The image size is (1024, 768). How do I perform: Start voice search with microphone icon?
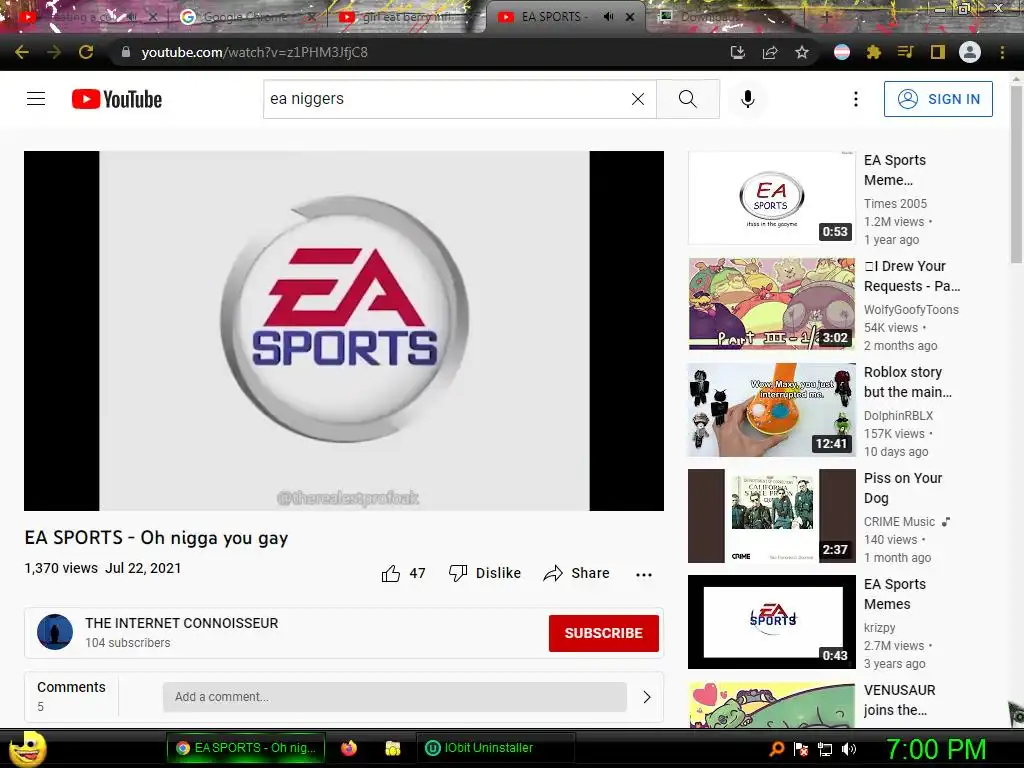pyautogui.click(x=748, y=99)
